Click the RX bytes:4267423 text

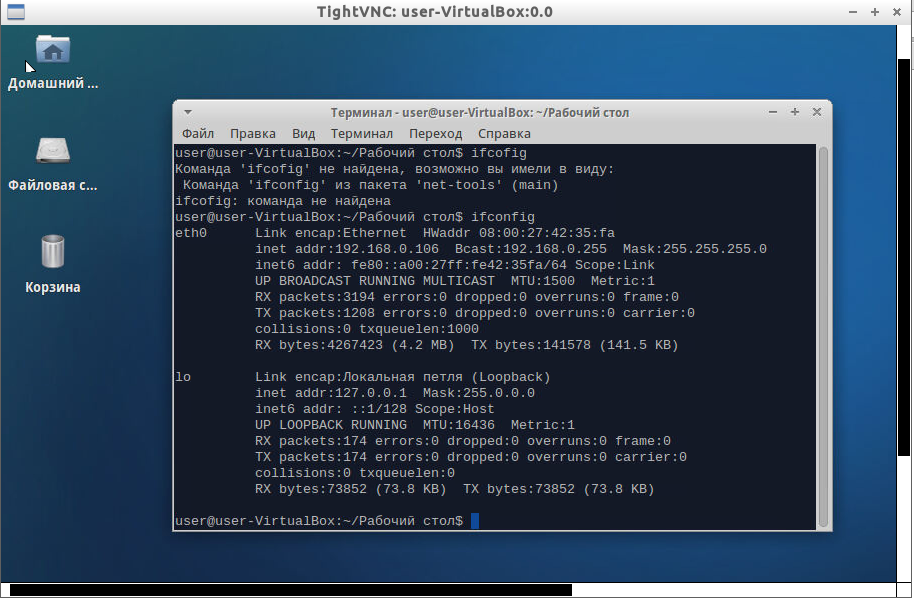tap(319, 345)
